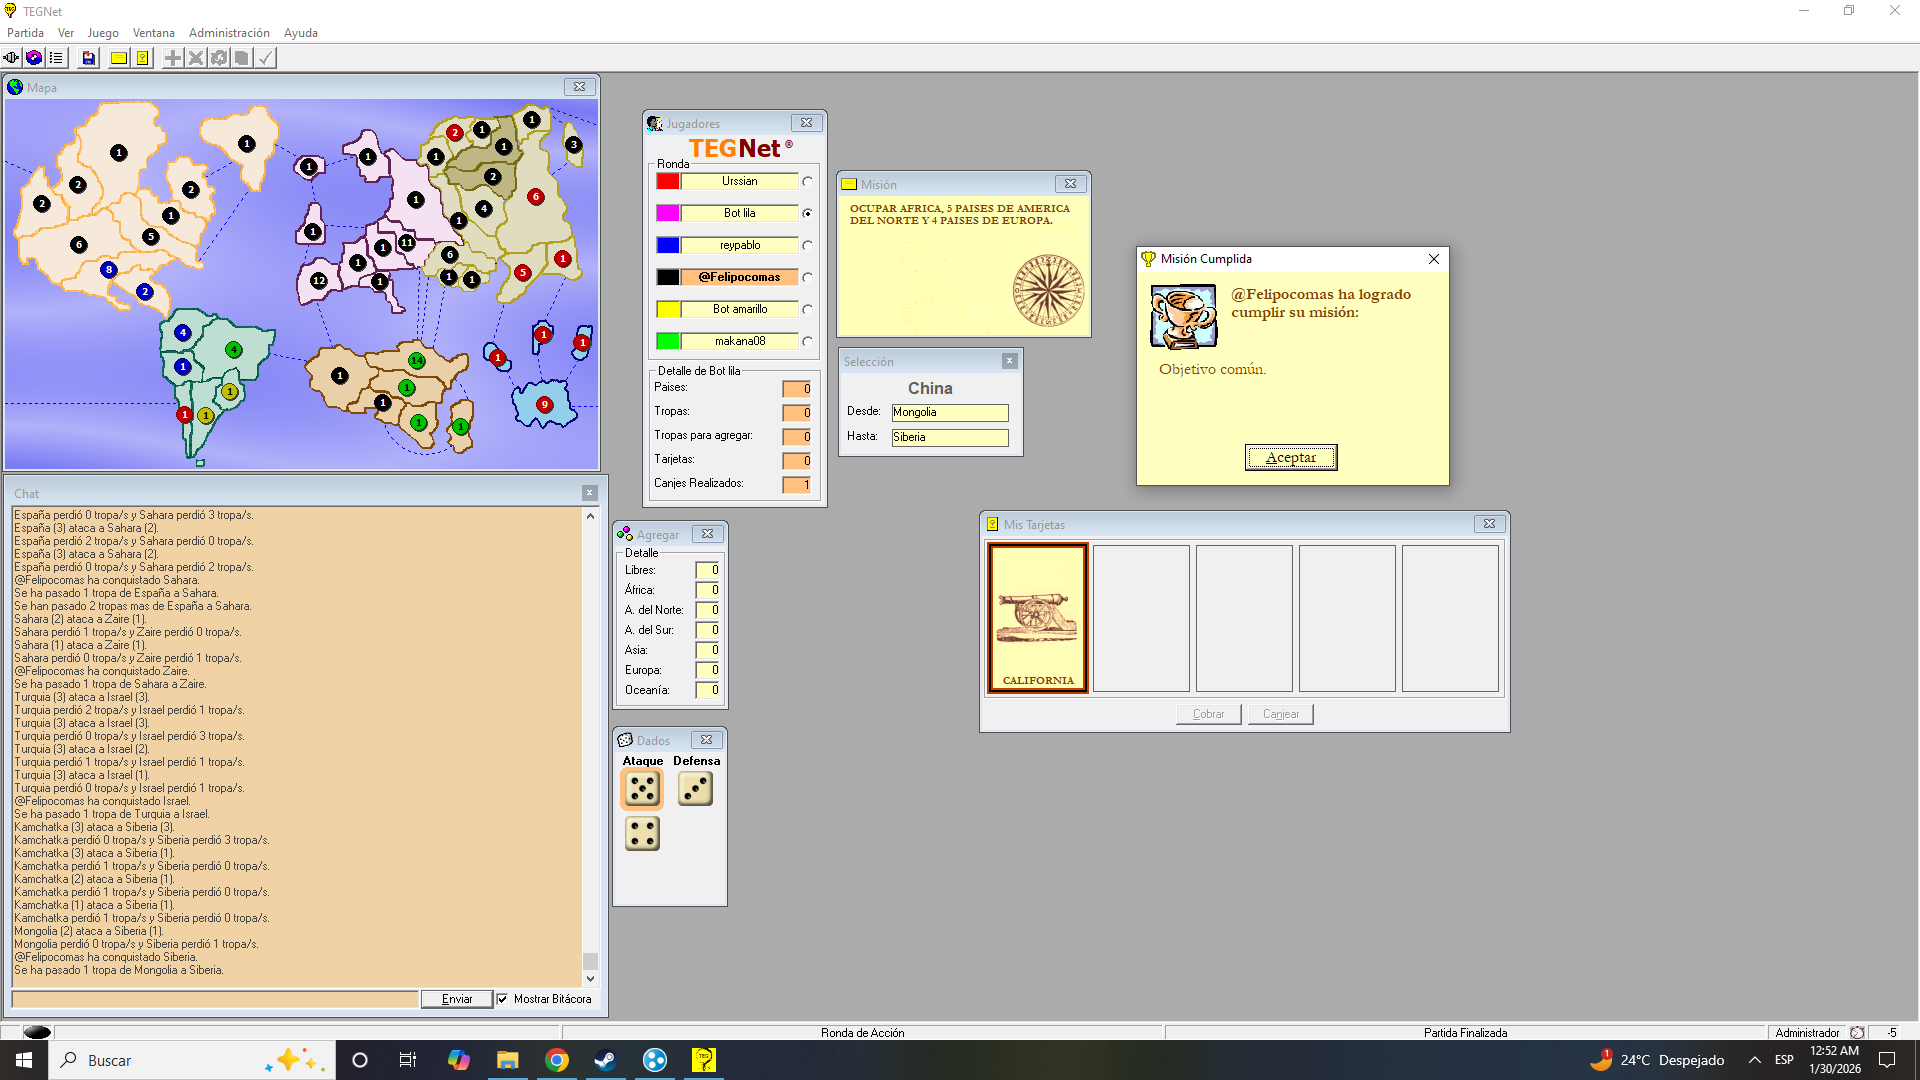Open my cards yellow icon in toolbar
The height and width of the screenshot is (1080, 1920).
(143, 58)
